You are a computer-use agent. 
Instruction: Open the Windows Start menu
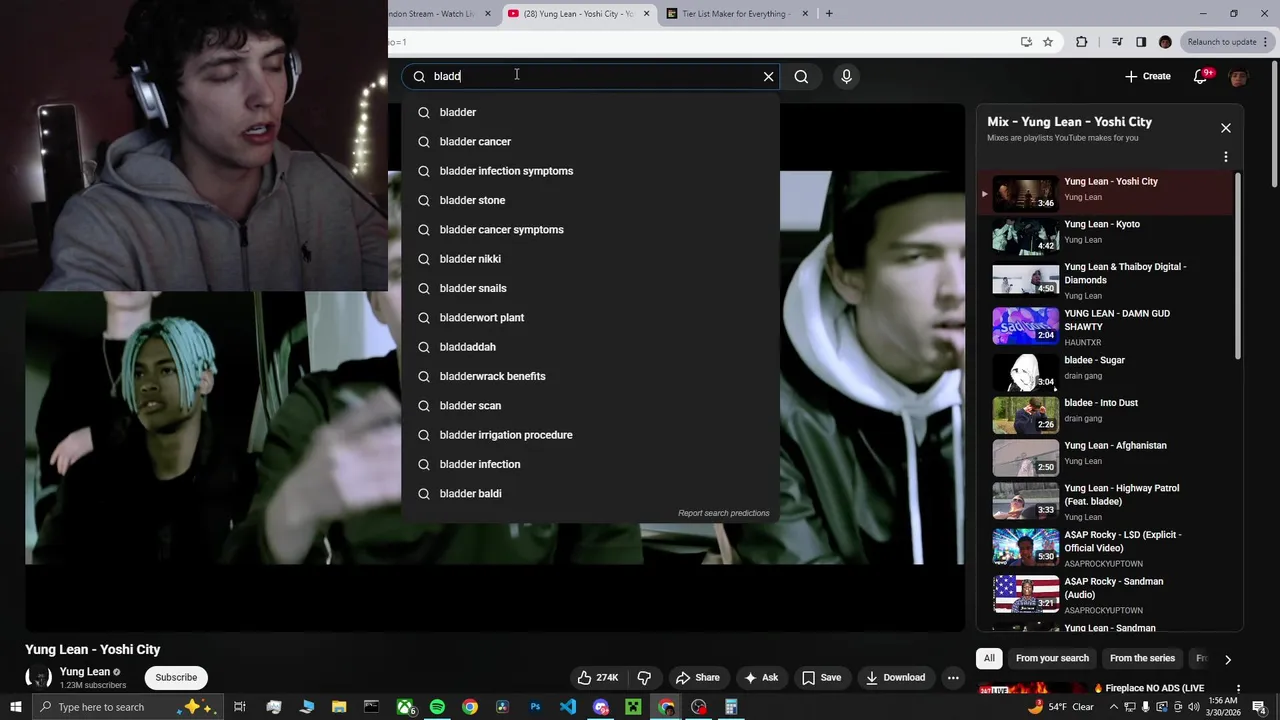point(16,707)
